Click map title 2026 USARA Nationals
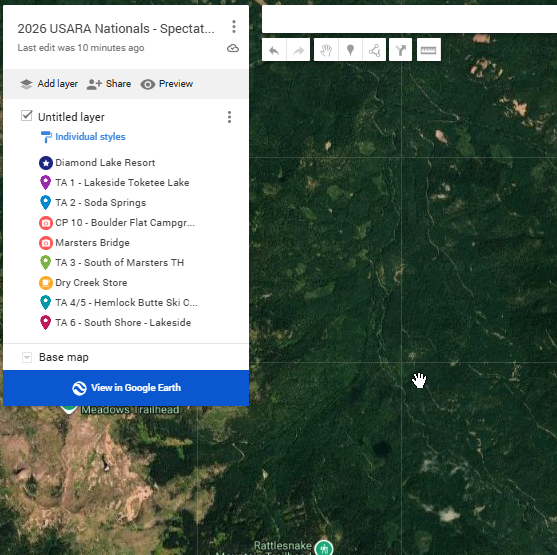Image resolution: width=557 pixels, height=555 pixels. (116, 29)
